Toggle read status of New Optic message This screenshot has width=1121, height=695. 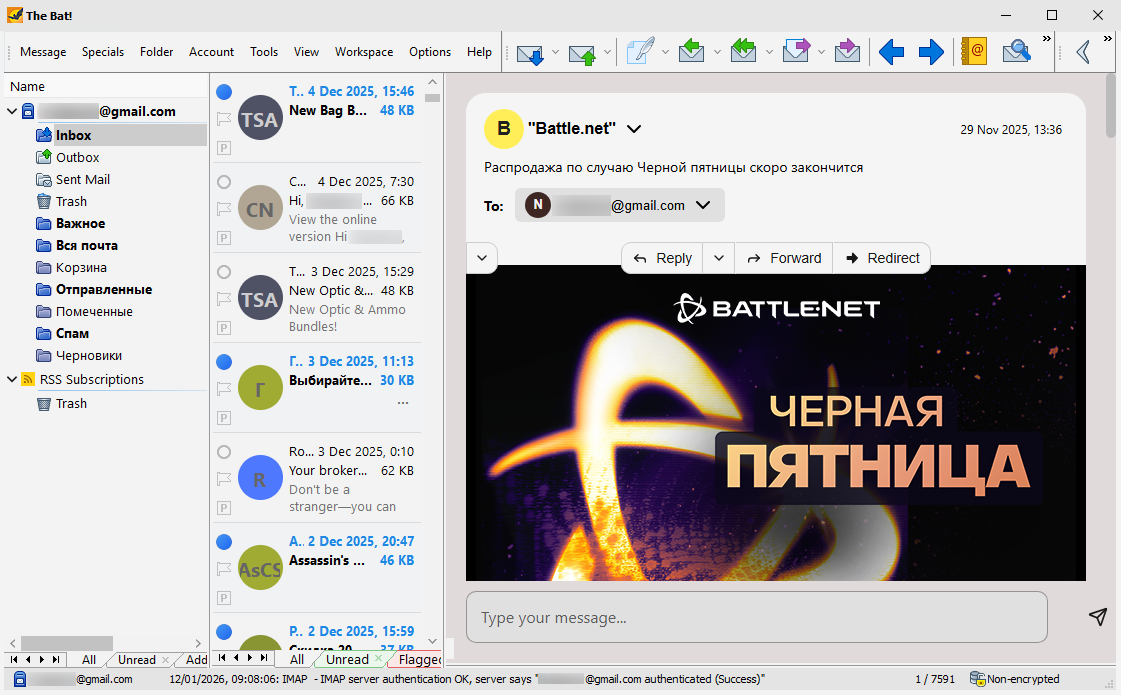click(x=224, y=272)
